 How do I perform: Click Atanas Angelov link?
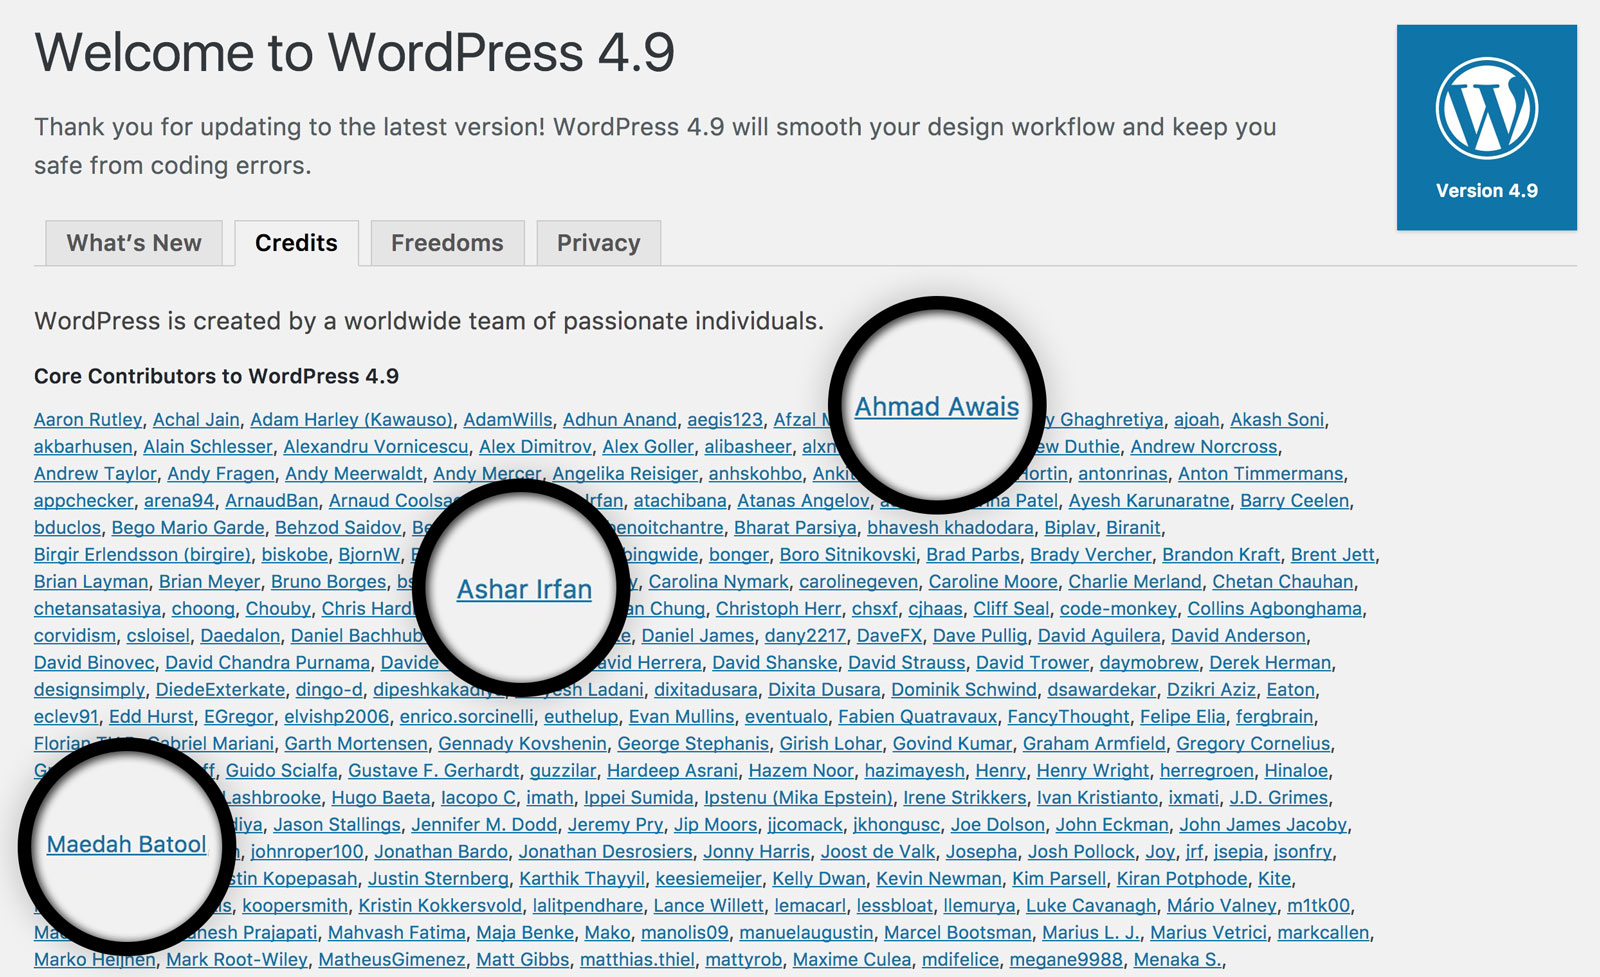[804, 501]
